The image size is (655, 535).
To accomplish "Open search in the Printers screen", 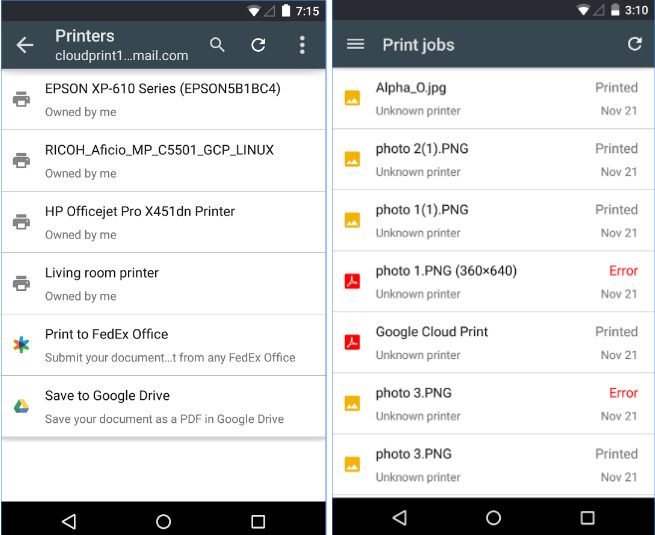I will pyautogui.click(x=217, y=45).
